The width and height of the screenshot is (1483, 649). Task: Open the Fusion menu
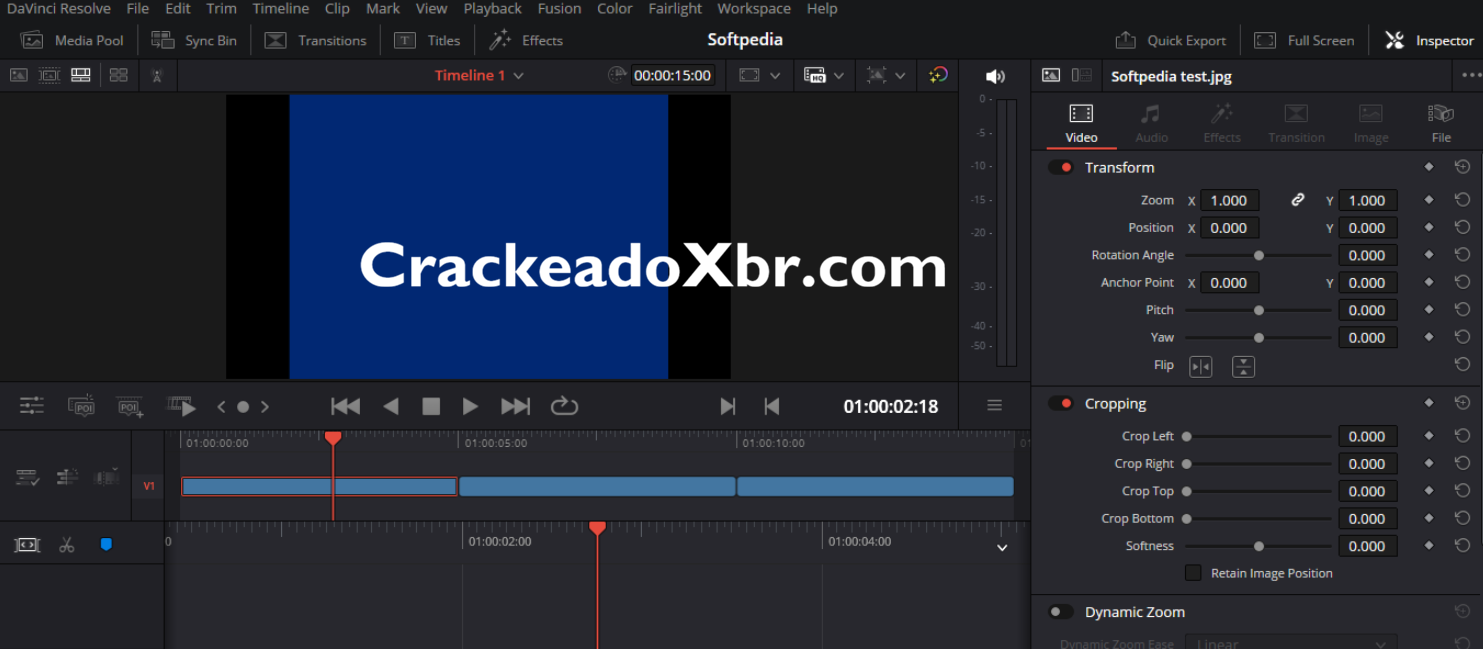tap(559, 9)
